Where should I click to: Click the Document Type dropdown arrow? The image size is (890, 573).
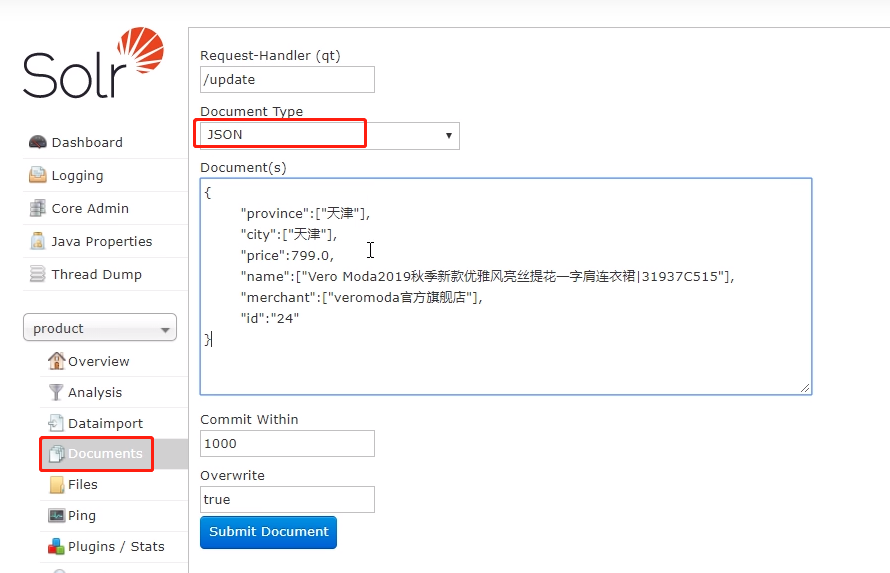click(448, 136)
